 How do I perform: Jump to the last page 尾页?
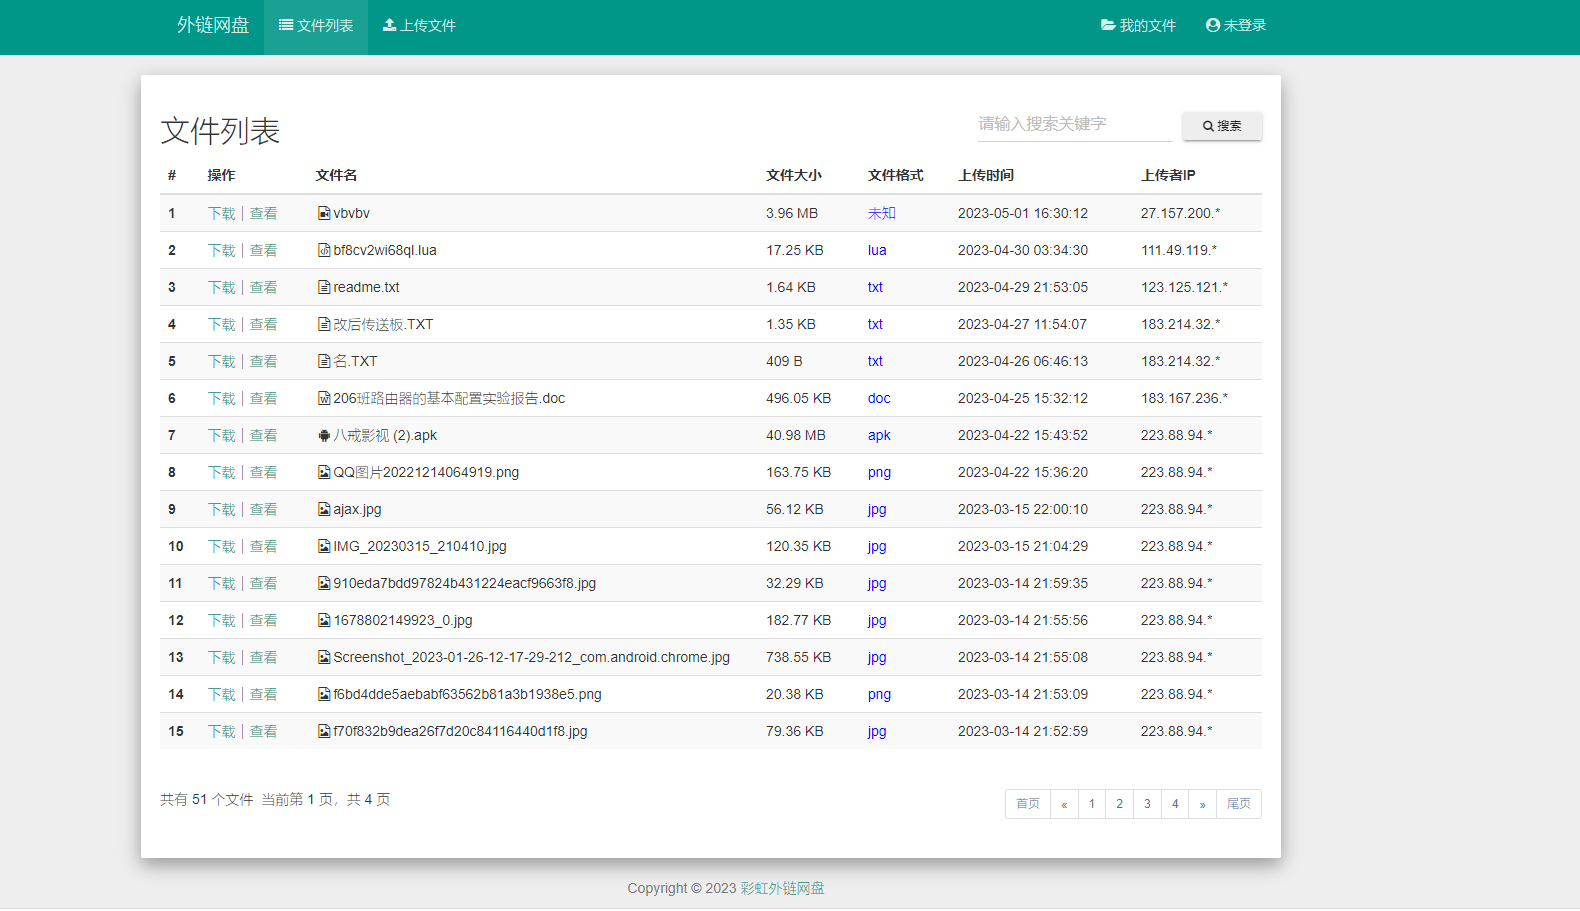point(1238,804)
